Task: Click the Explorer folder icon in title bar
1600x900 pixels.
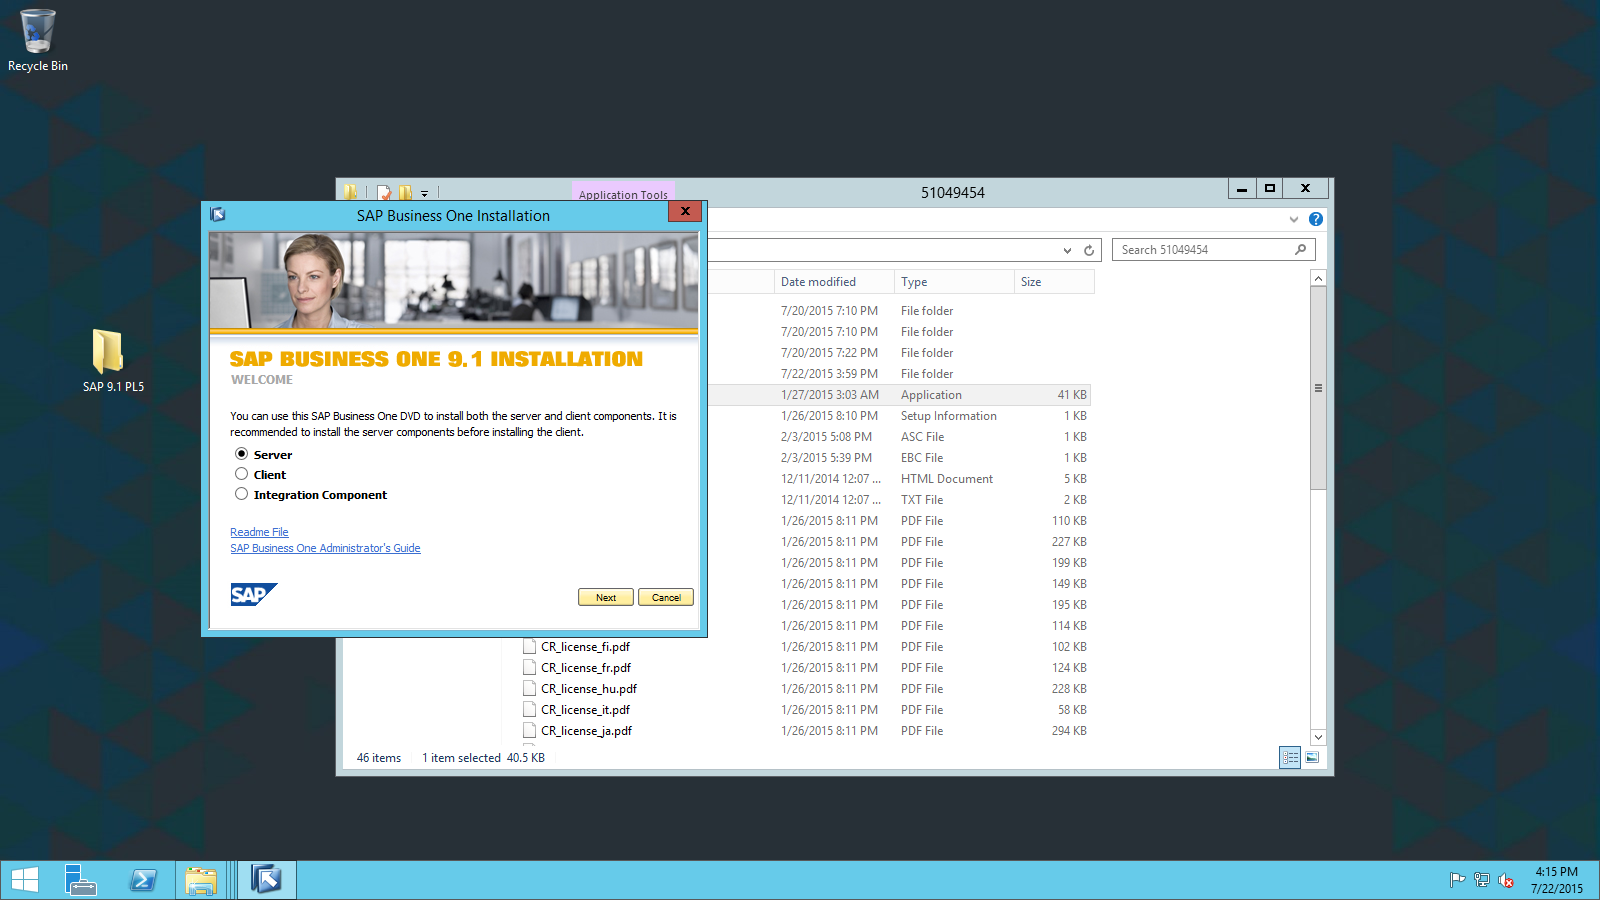Action: tap(350, 191)
